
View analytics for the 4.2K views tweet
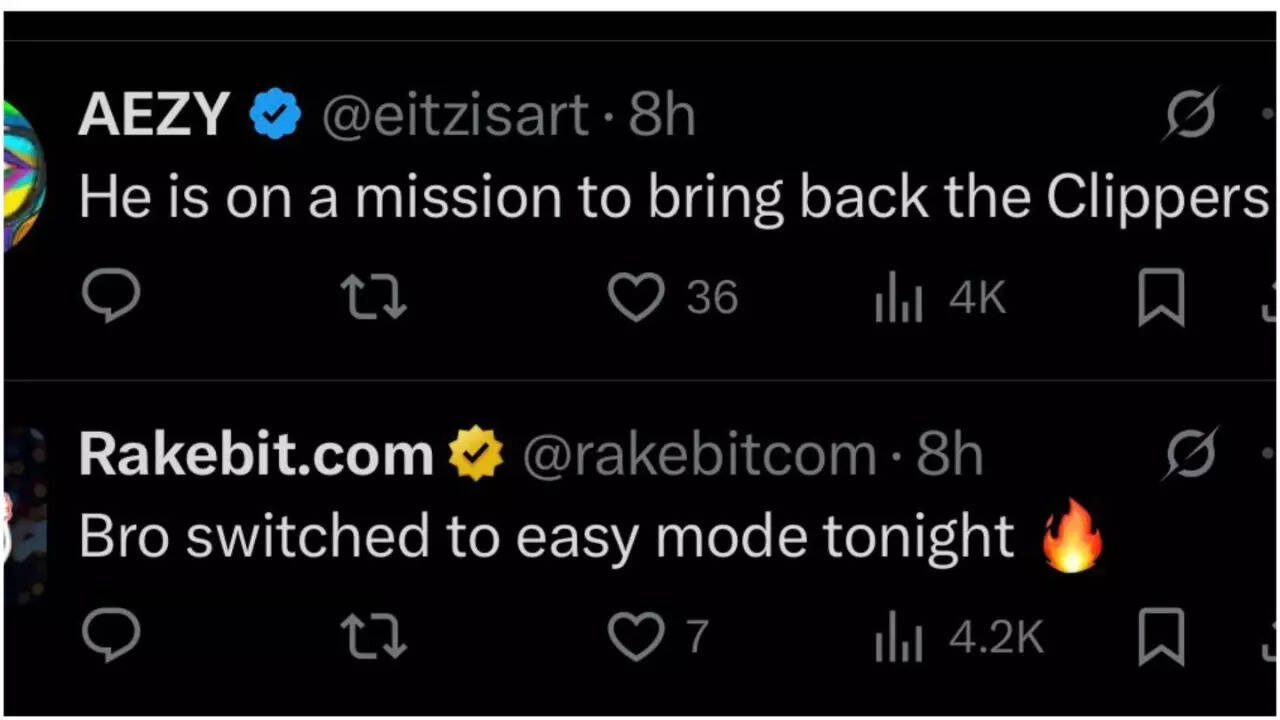point(898,638)
